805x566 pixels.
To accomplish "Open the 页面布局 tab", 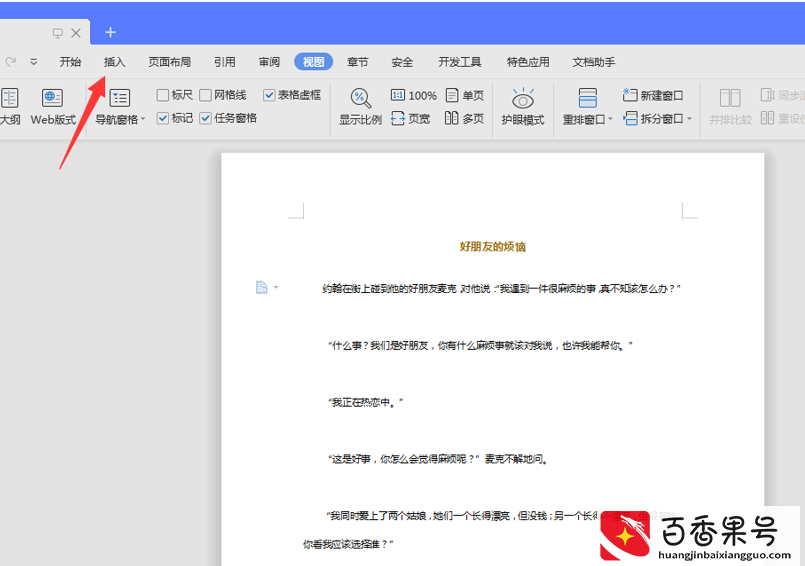I will click(x=169, y=62).
